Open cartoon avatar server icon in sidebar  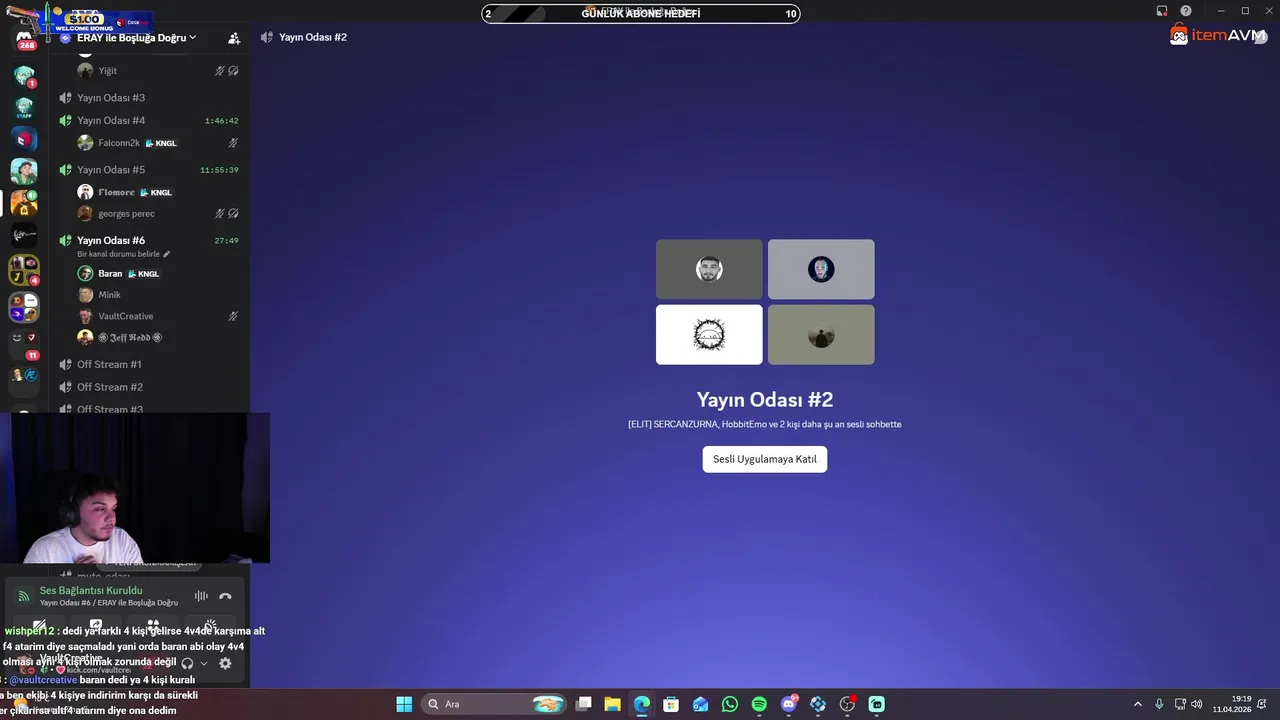[x=24, y=171]
